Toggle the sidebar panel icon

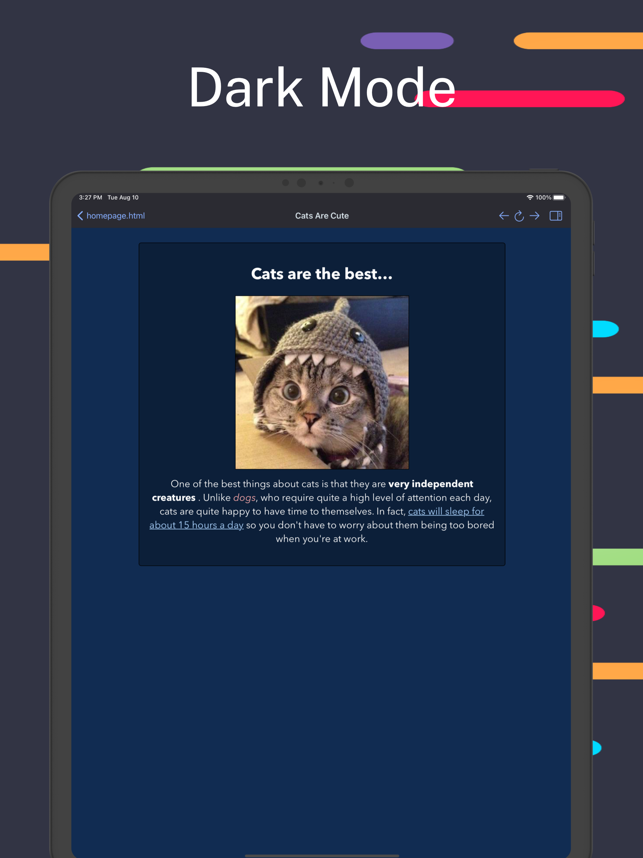[x=555, y=216]
